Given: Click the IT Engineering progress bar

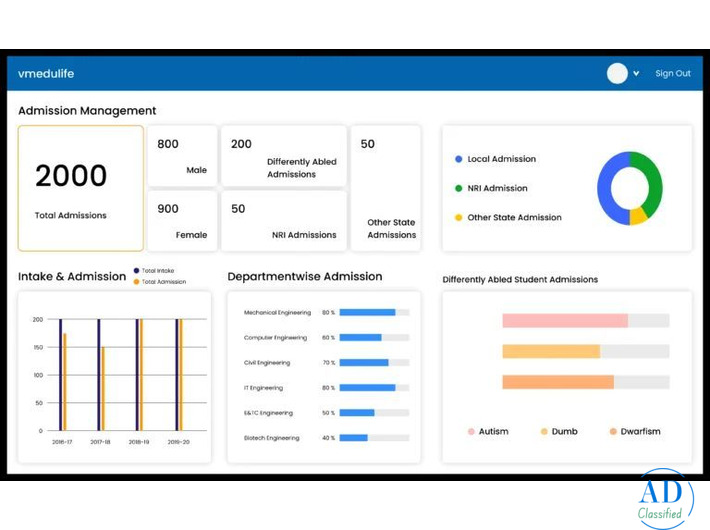Looking at the screenshot, I should pyautogui.click(x=374, y=388).
